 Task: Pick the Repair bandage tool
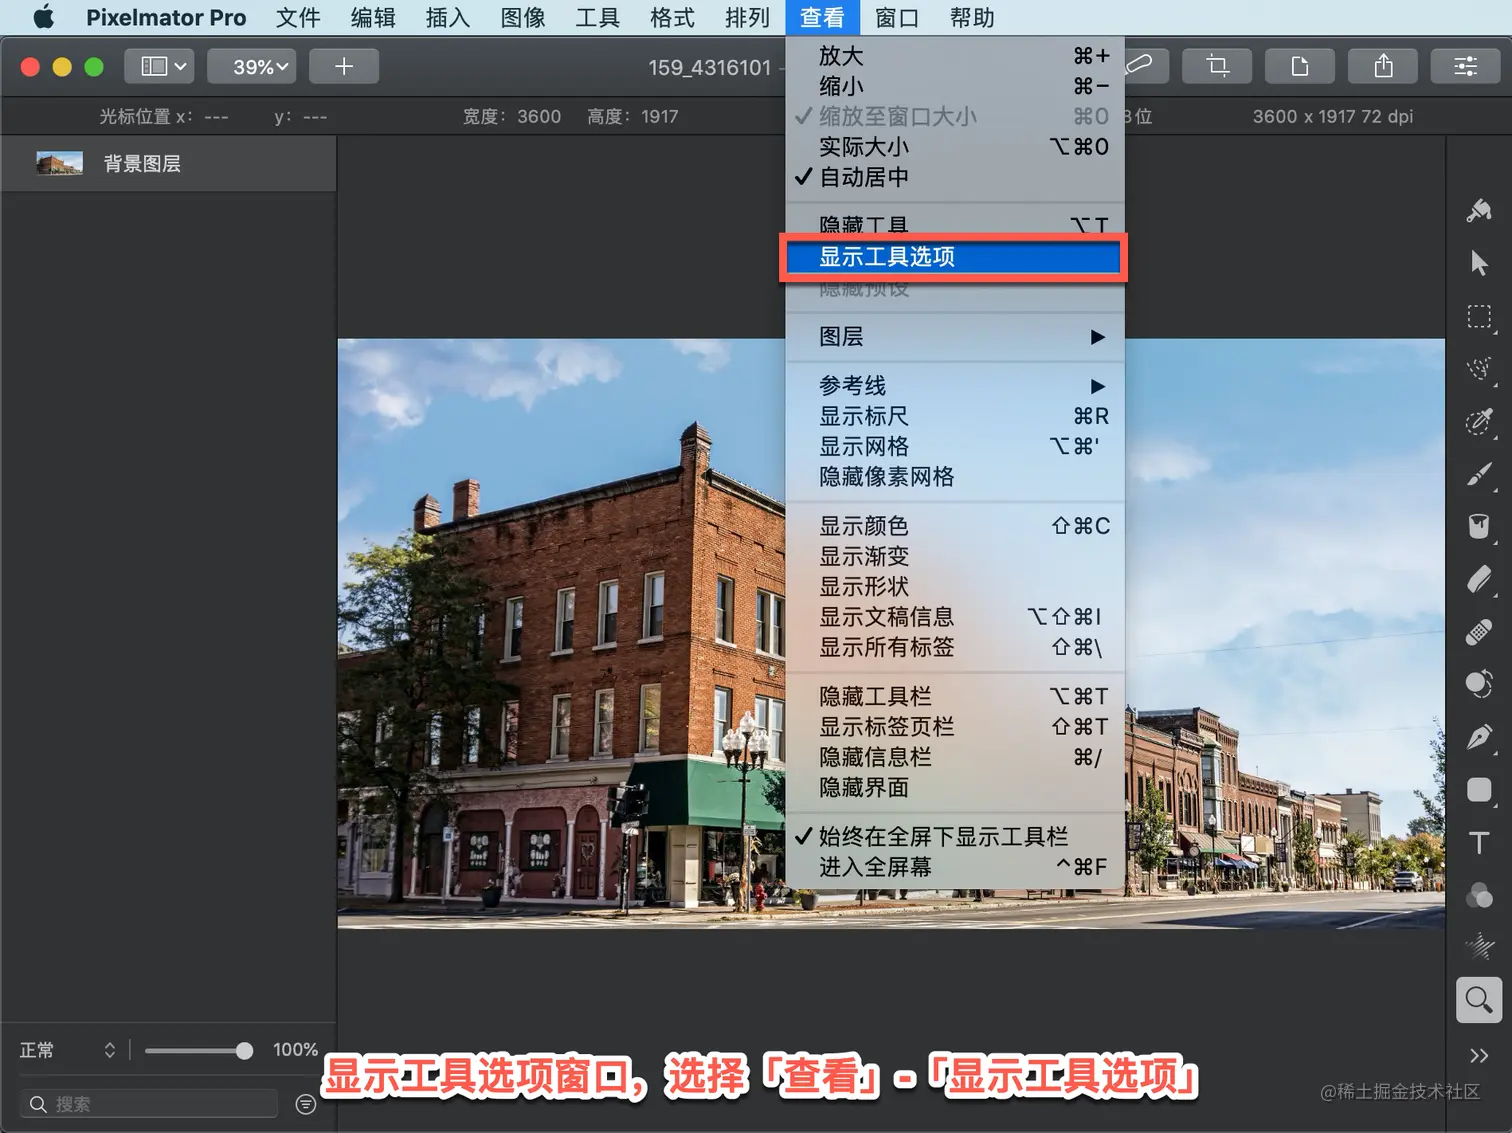coord(1479,632)
